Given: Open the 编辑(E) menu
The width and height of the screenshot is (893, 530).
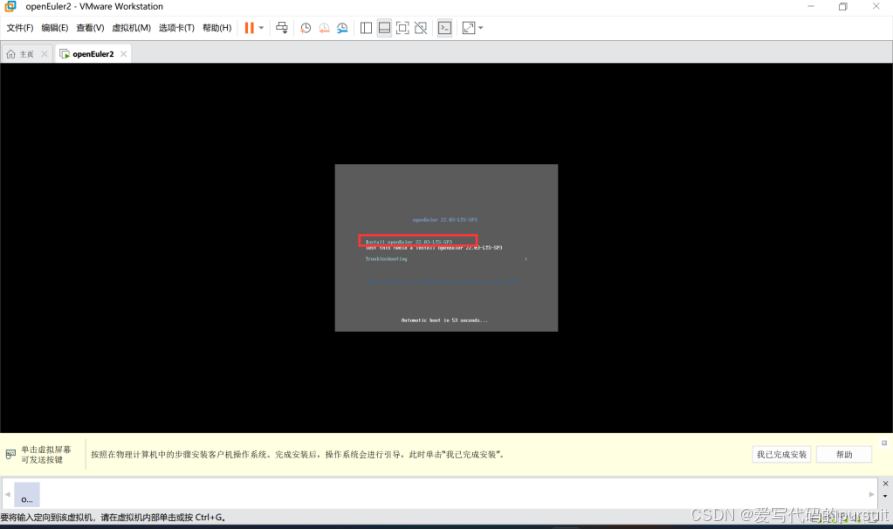Looking at the screenshot, I should click(x=55, y=28).
